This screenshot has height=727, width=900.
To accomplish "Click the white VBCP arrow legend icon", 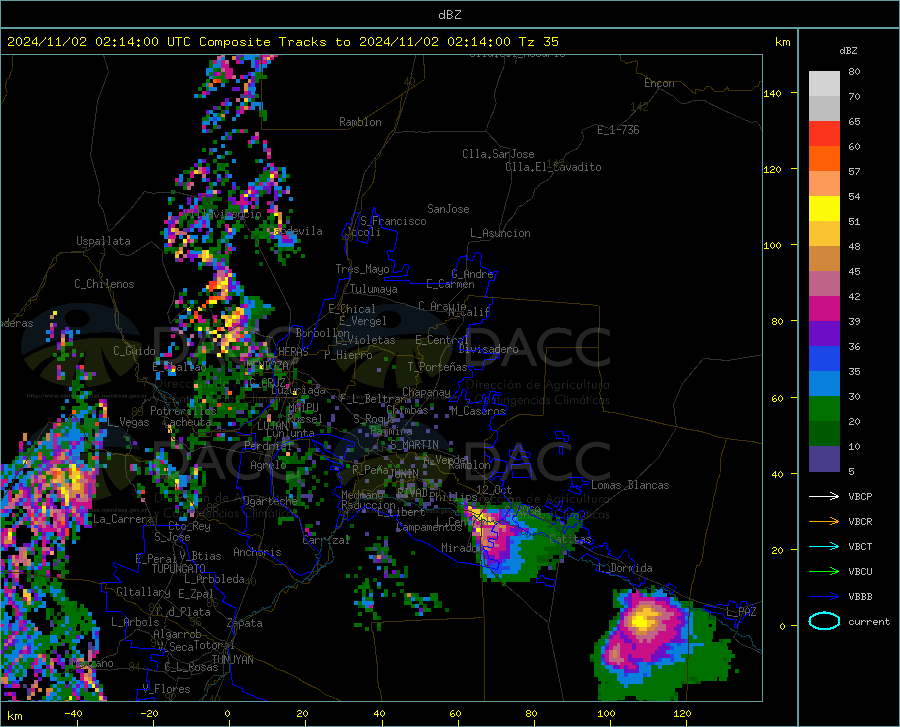I will (x=824, y=496).
